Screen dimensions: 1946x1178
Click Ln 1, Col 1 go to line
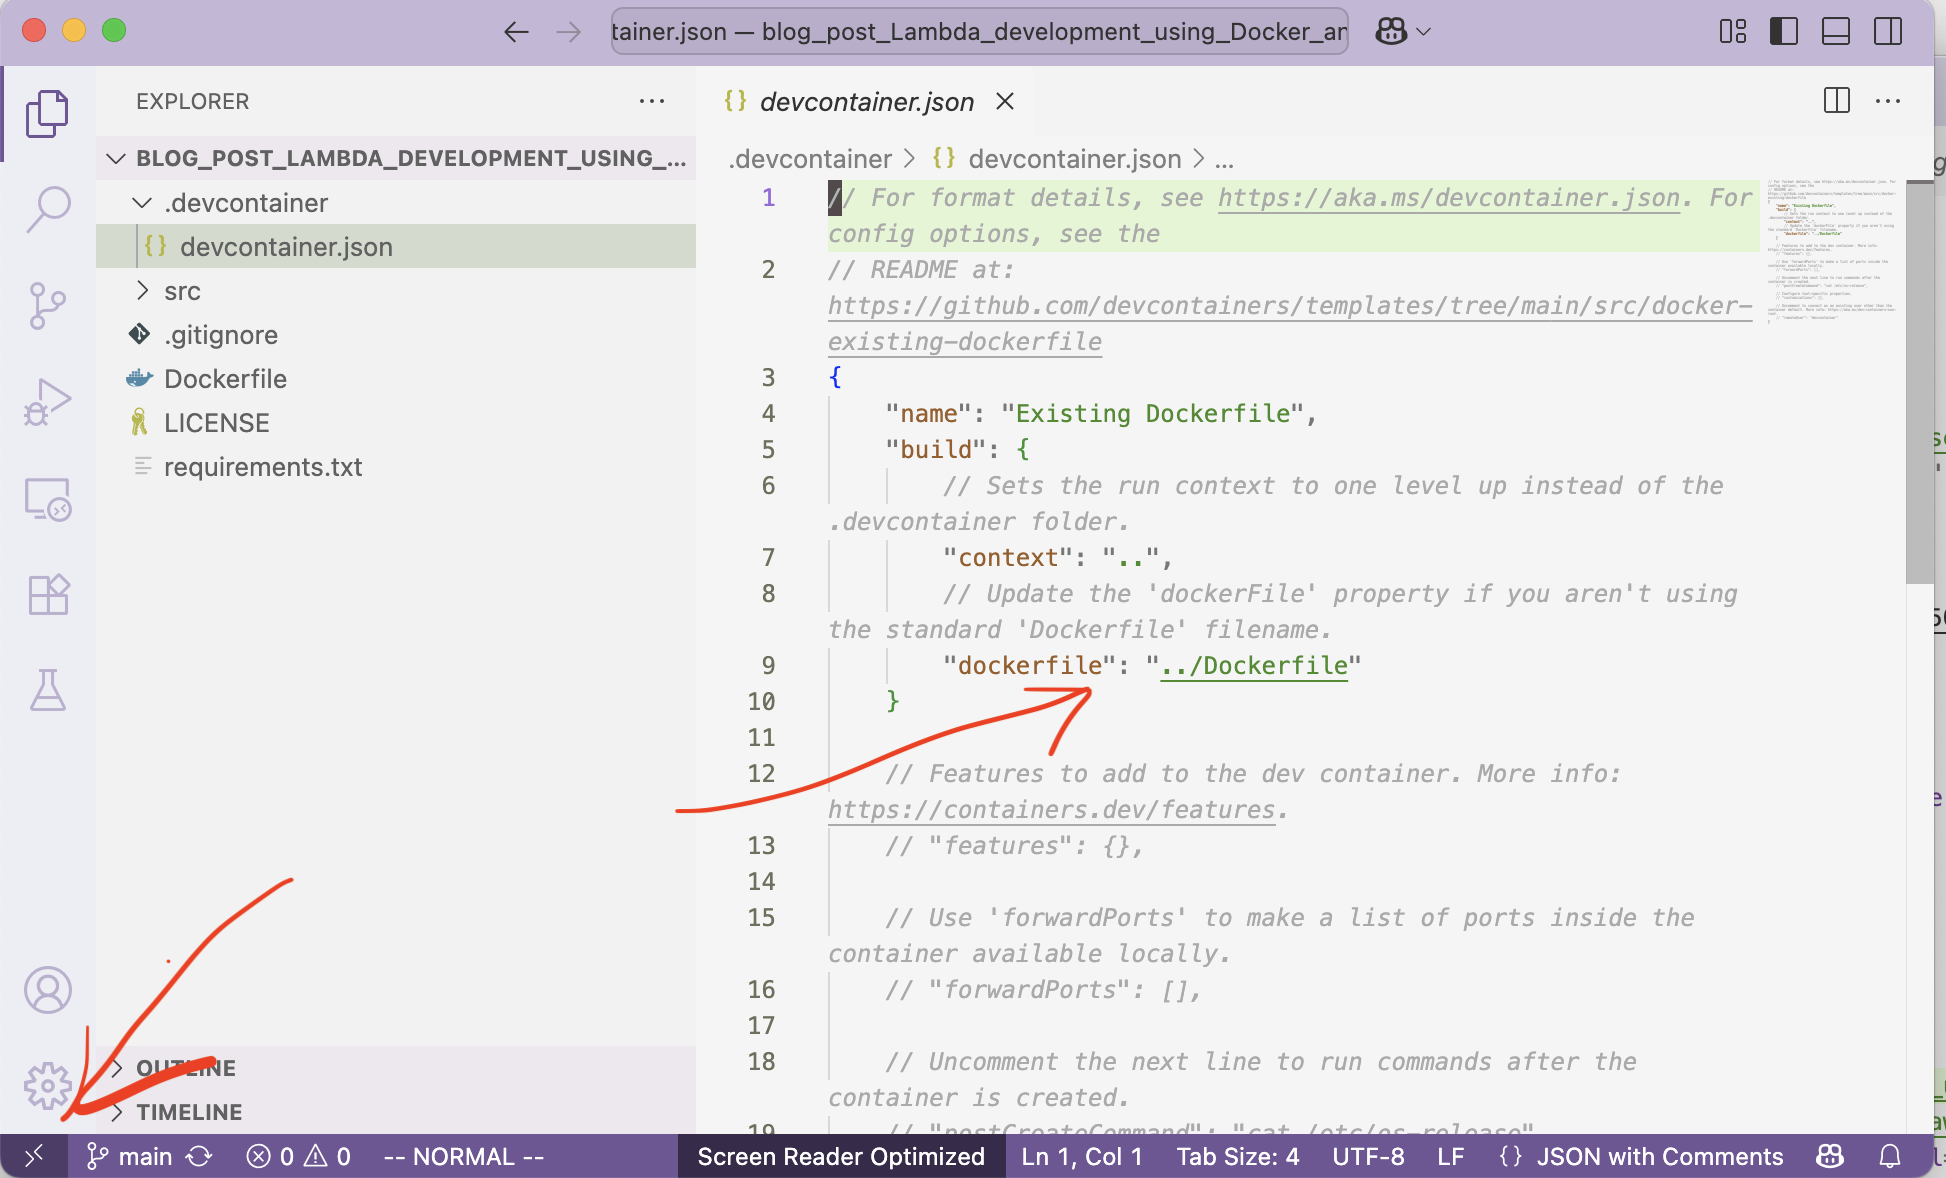pyautogui.click(x=1081, y=1157)
